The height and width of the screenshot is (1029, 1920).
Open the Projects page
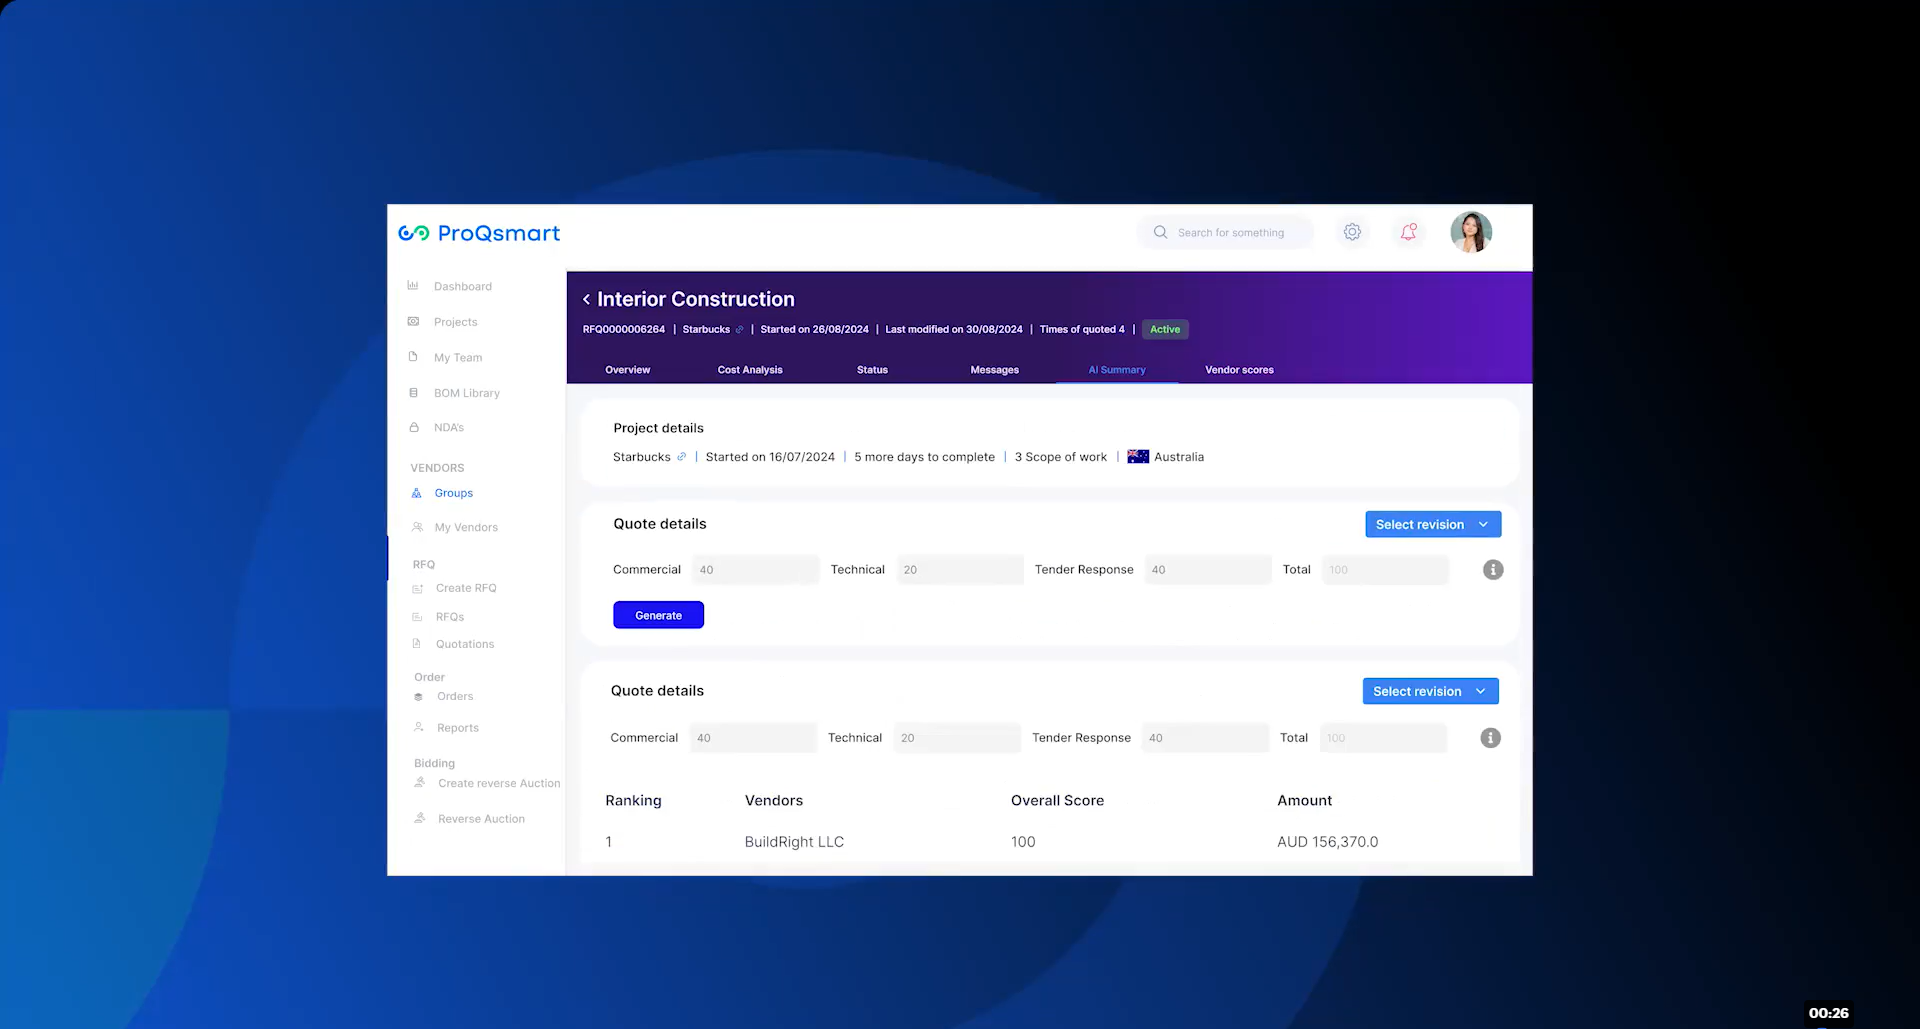[x=456, y=322]
